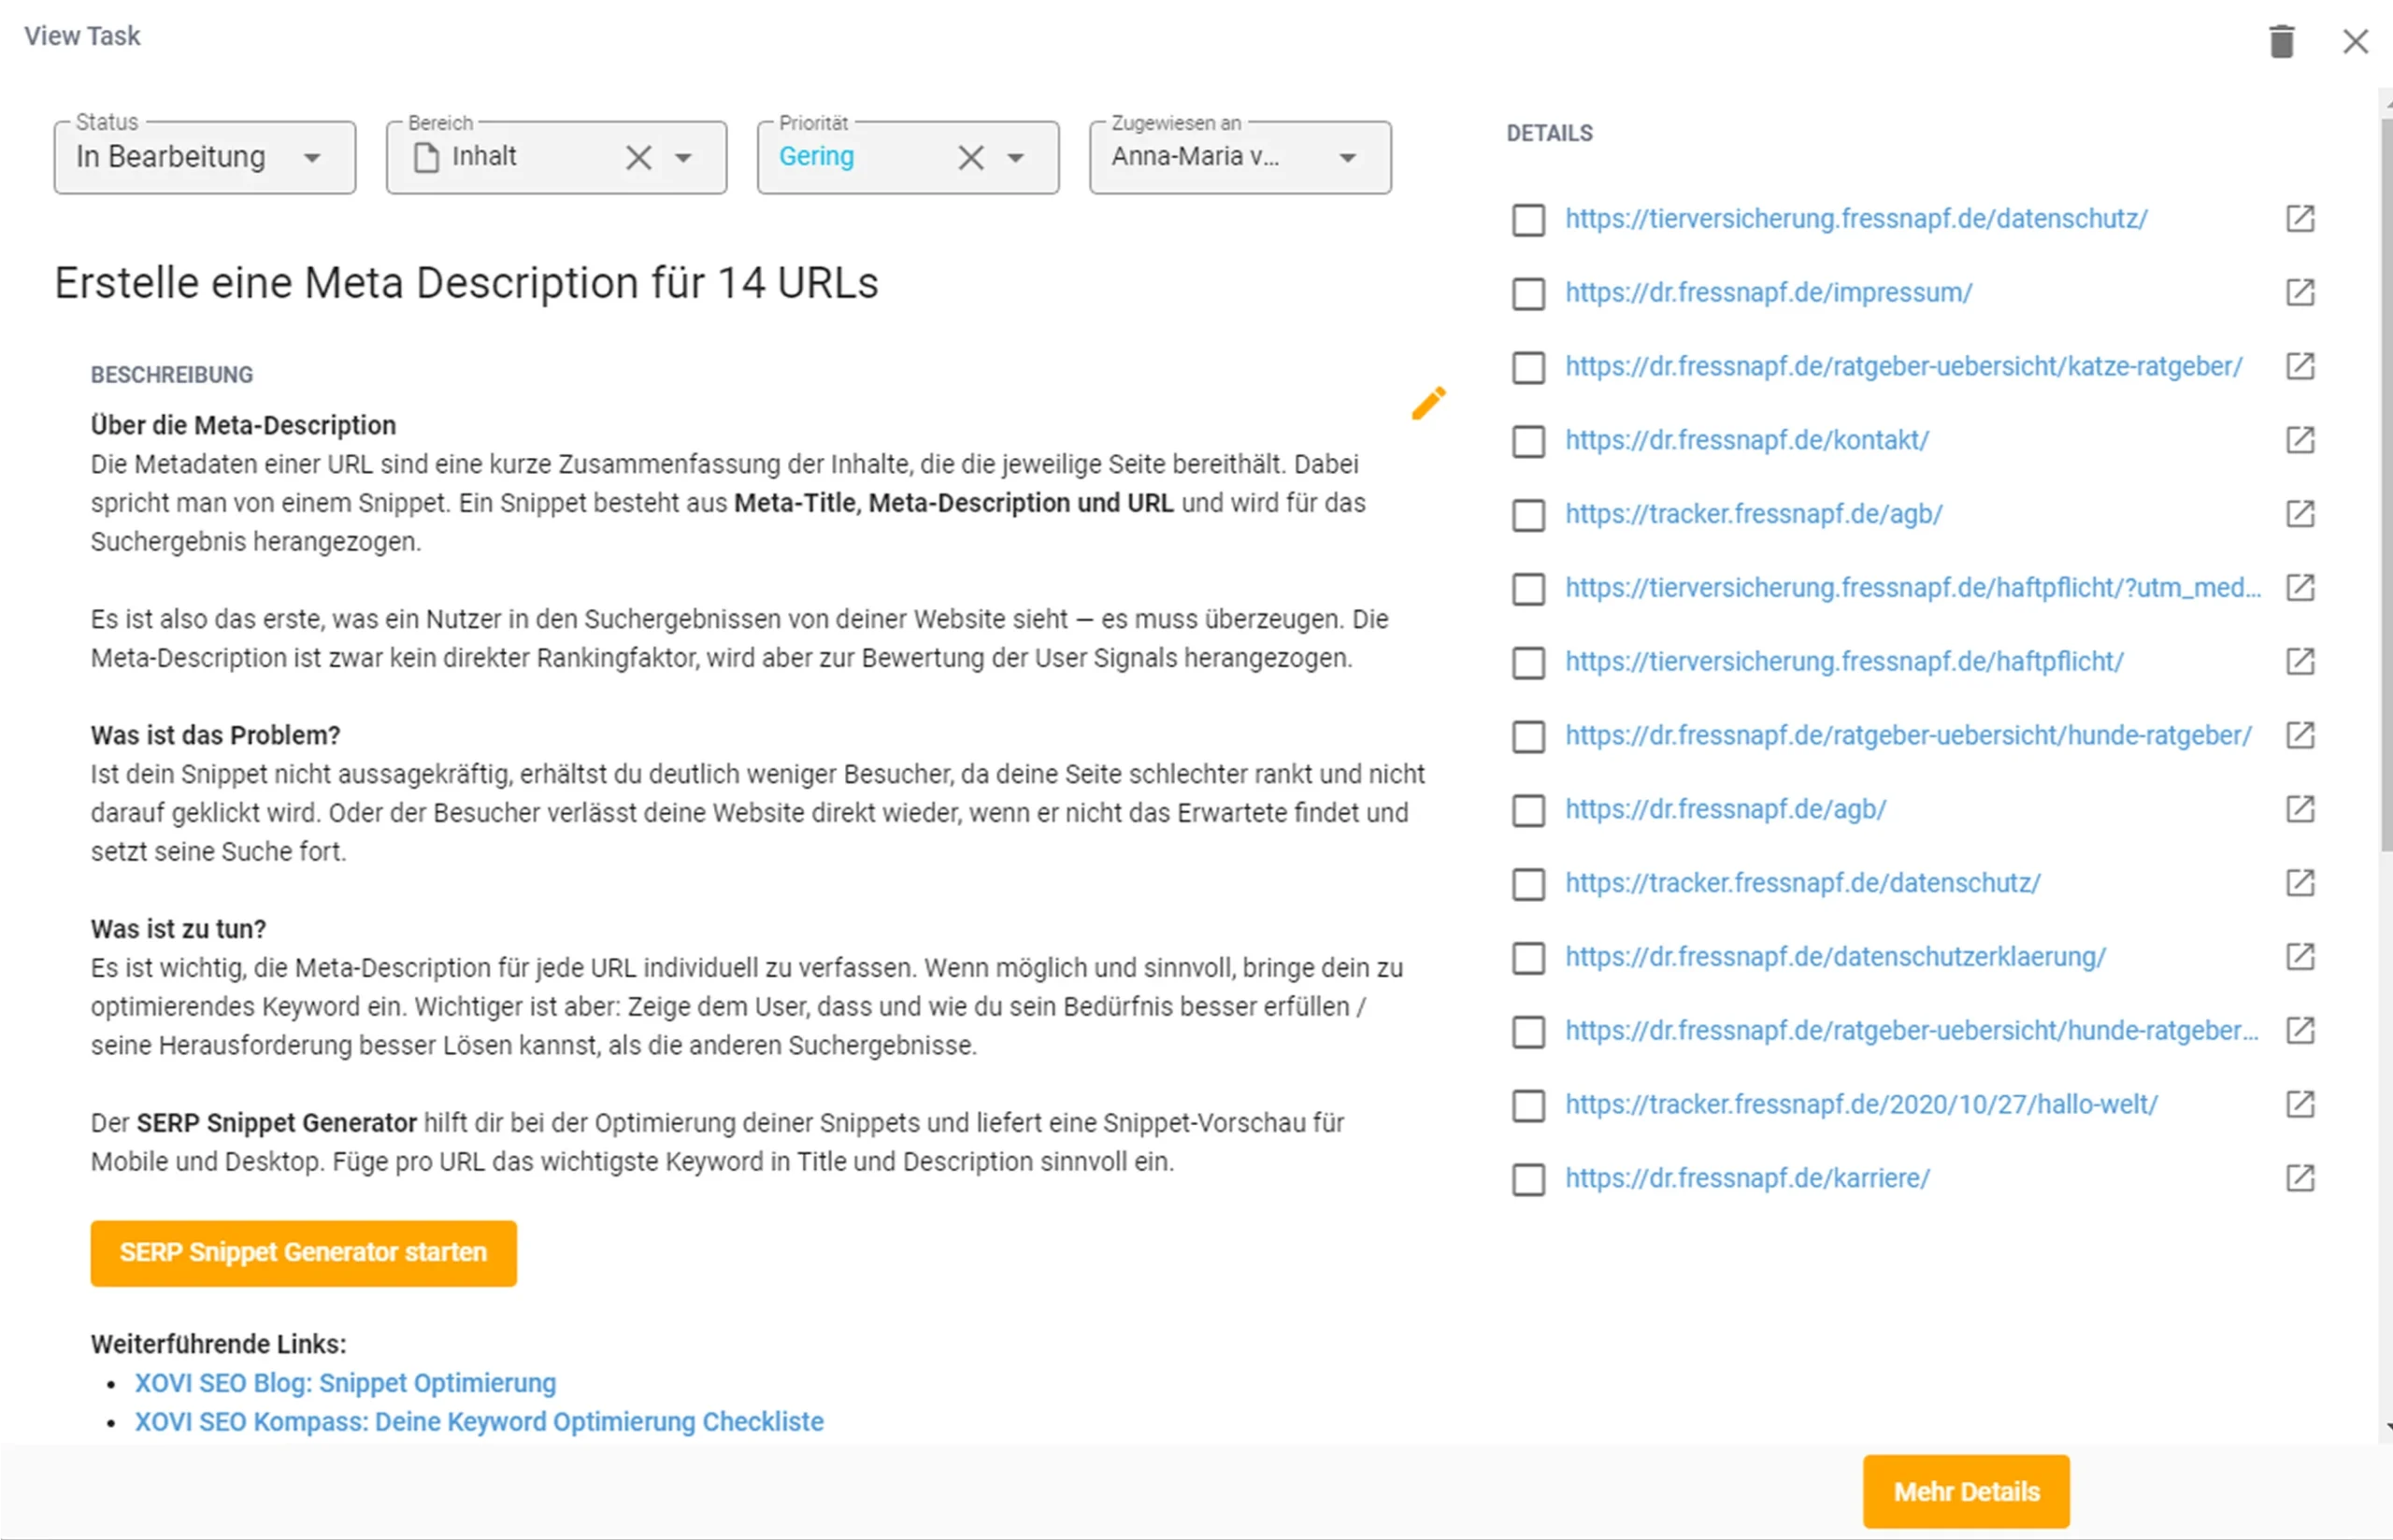The image size is (2393, 1540).
Task: Open the katze-ratgeber URL link
Action: pos(1903,367)
